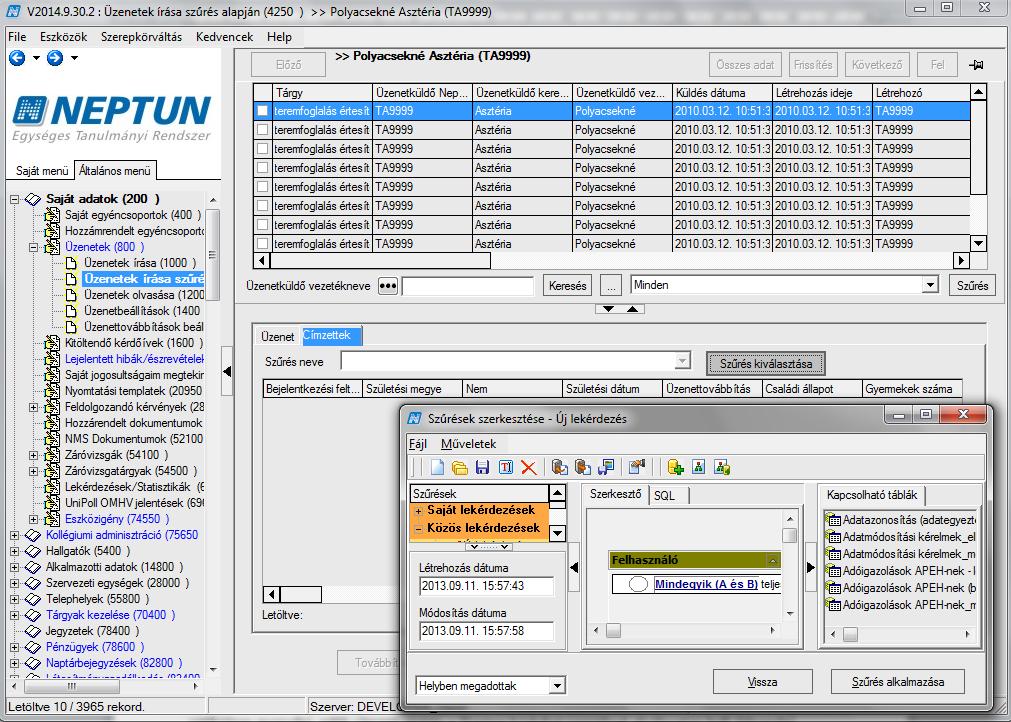Switch to the SQL tab
Screen dimensions: 1011x722
pos(664,495)
